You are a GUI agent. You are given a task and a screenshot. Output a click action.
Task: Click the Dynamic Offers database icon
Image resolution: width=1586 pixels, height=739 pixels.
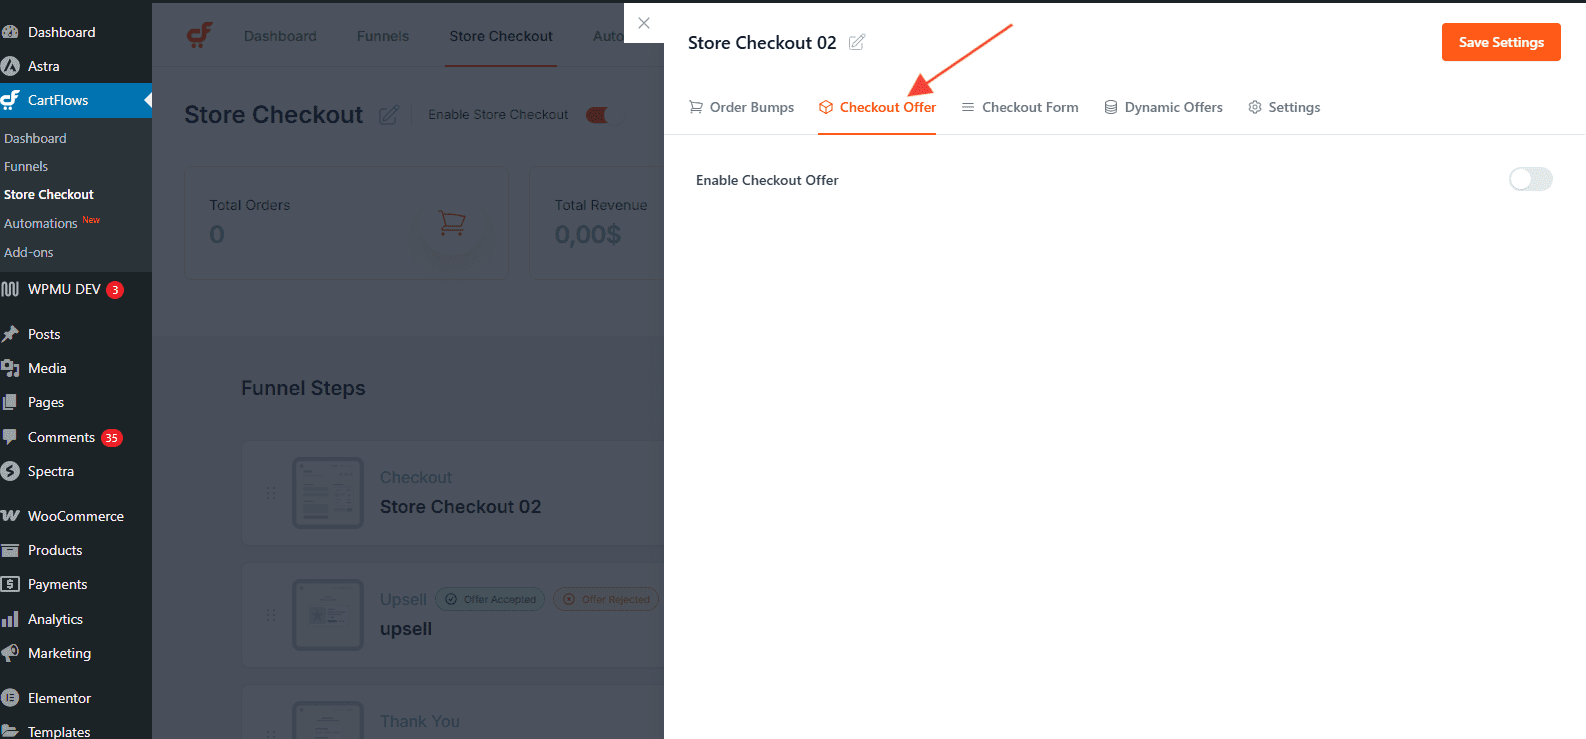[x=1110, y=107]
